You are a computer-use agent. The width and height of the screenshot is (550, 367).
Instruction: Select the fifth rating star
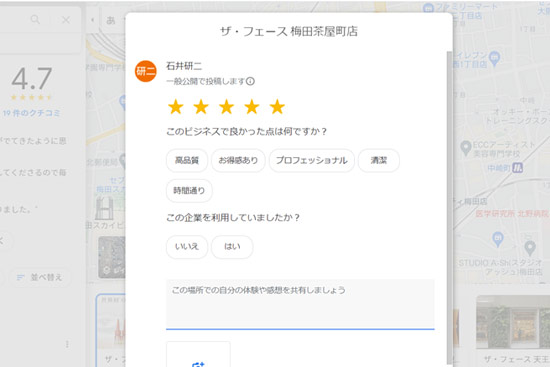(277, 107)
